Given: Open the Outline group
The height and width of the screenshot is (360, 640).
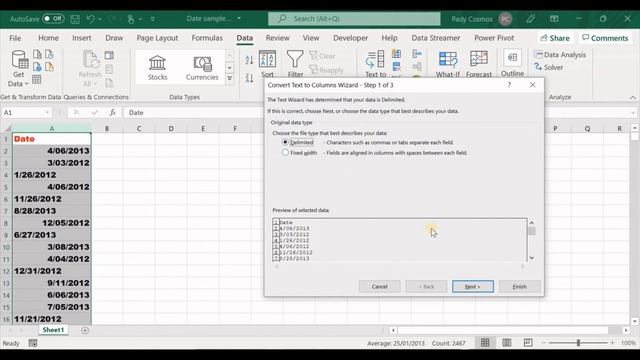Looking at the screenshot, I should (512, 63).
